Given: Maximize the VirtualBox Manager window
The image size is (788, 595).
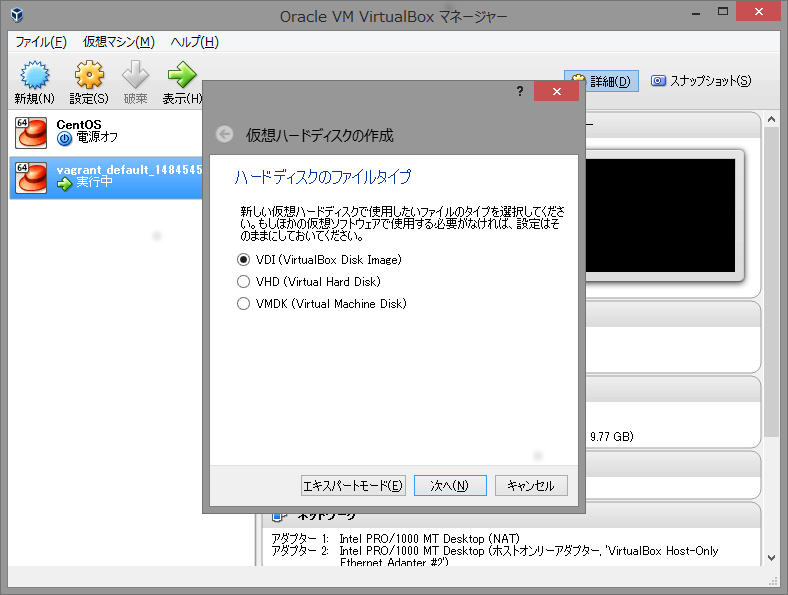Looking at the screenshot, I should click(723, 11).
